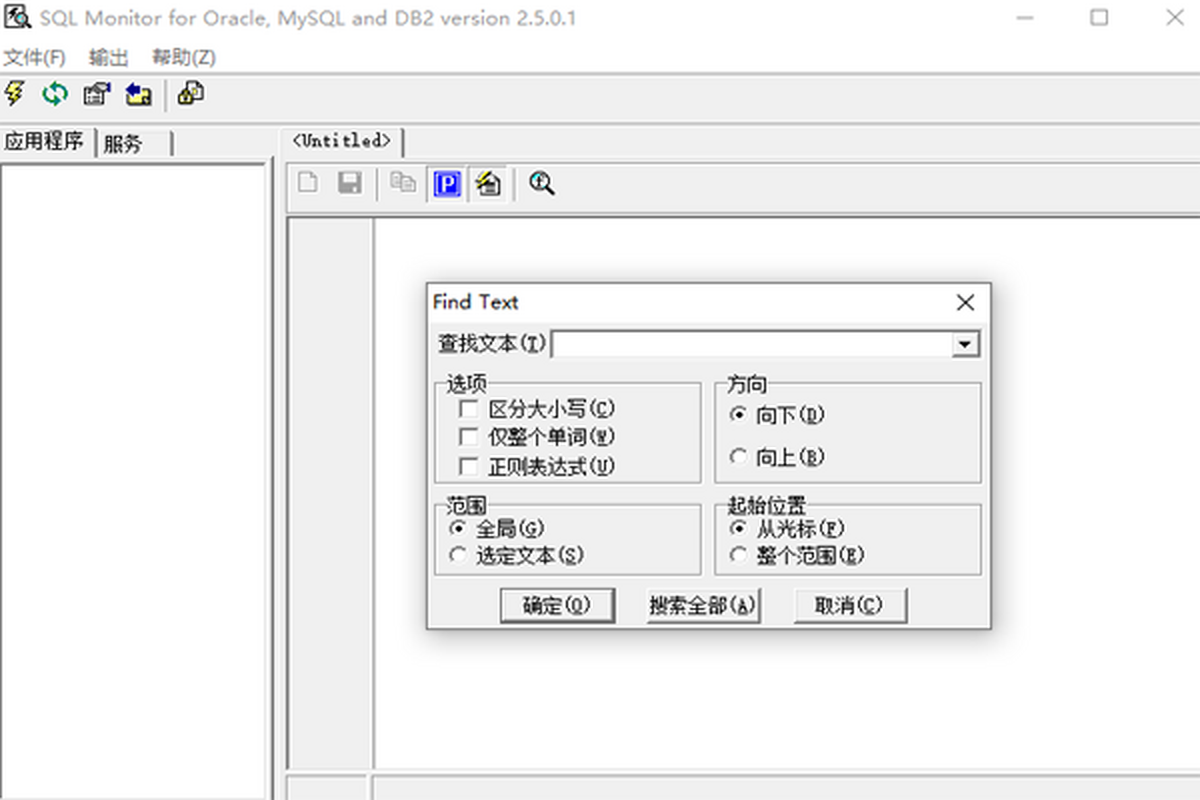Select 整个范围(E) origin radio button
This screenshot has height=800, width=1200.
(739, 555)
